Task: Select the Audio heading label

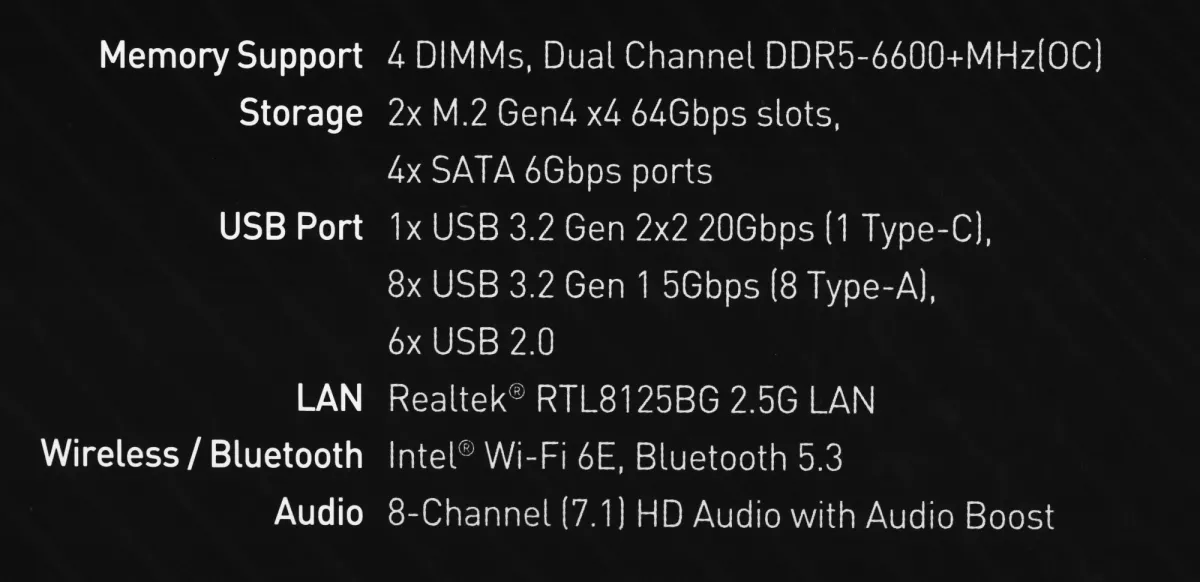Action: [318, 514]
